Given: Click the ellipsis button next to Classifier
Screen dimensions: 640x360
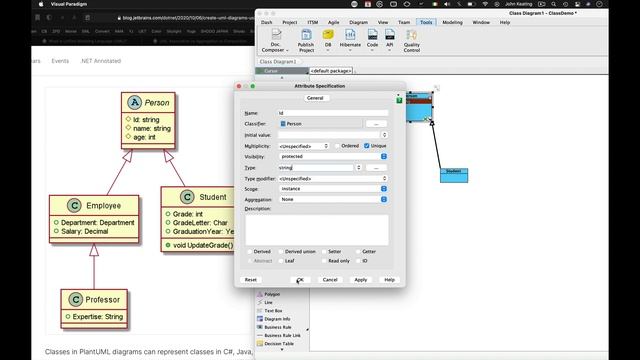Looking at the screenshot, I should [x=376, y=123].
